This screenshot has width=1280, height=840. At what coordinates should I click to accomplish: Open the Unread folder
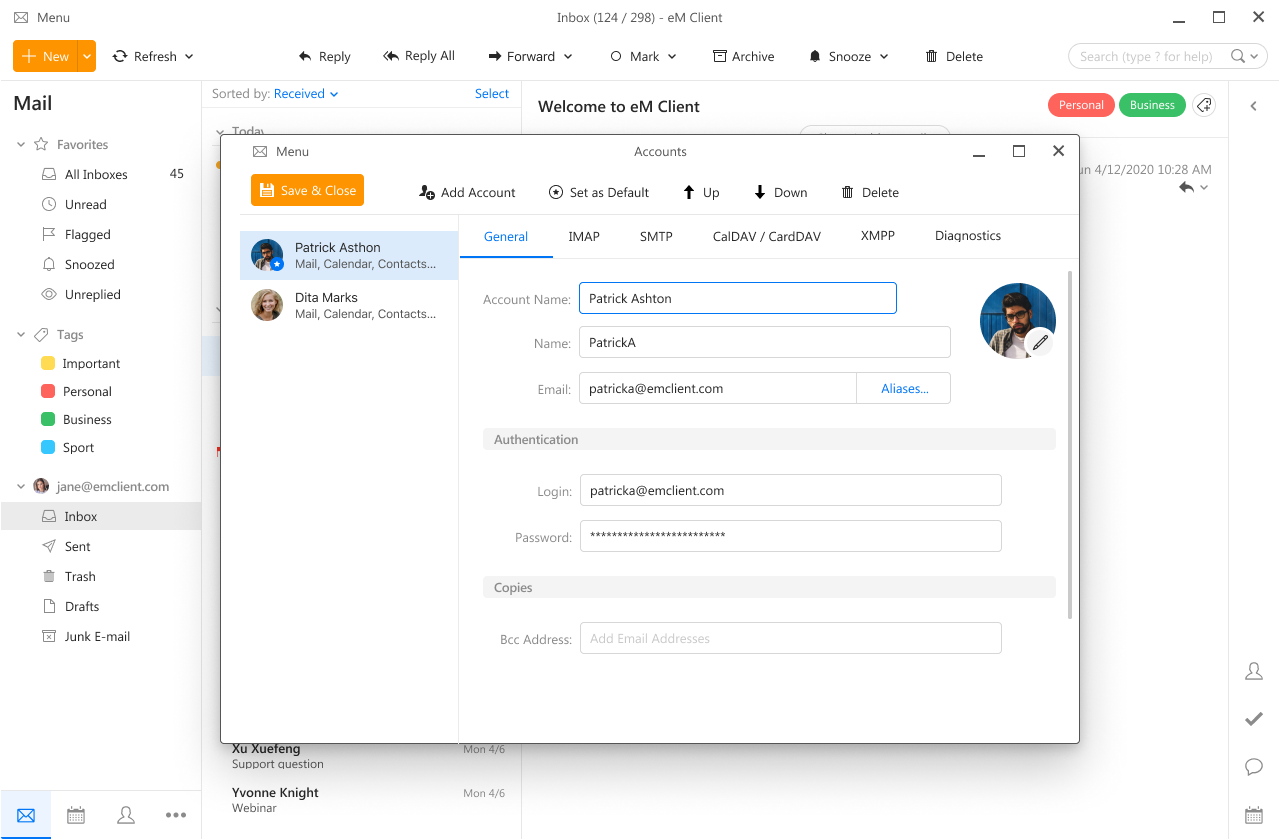100,204
